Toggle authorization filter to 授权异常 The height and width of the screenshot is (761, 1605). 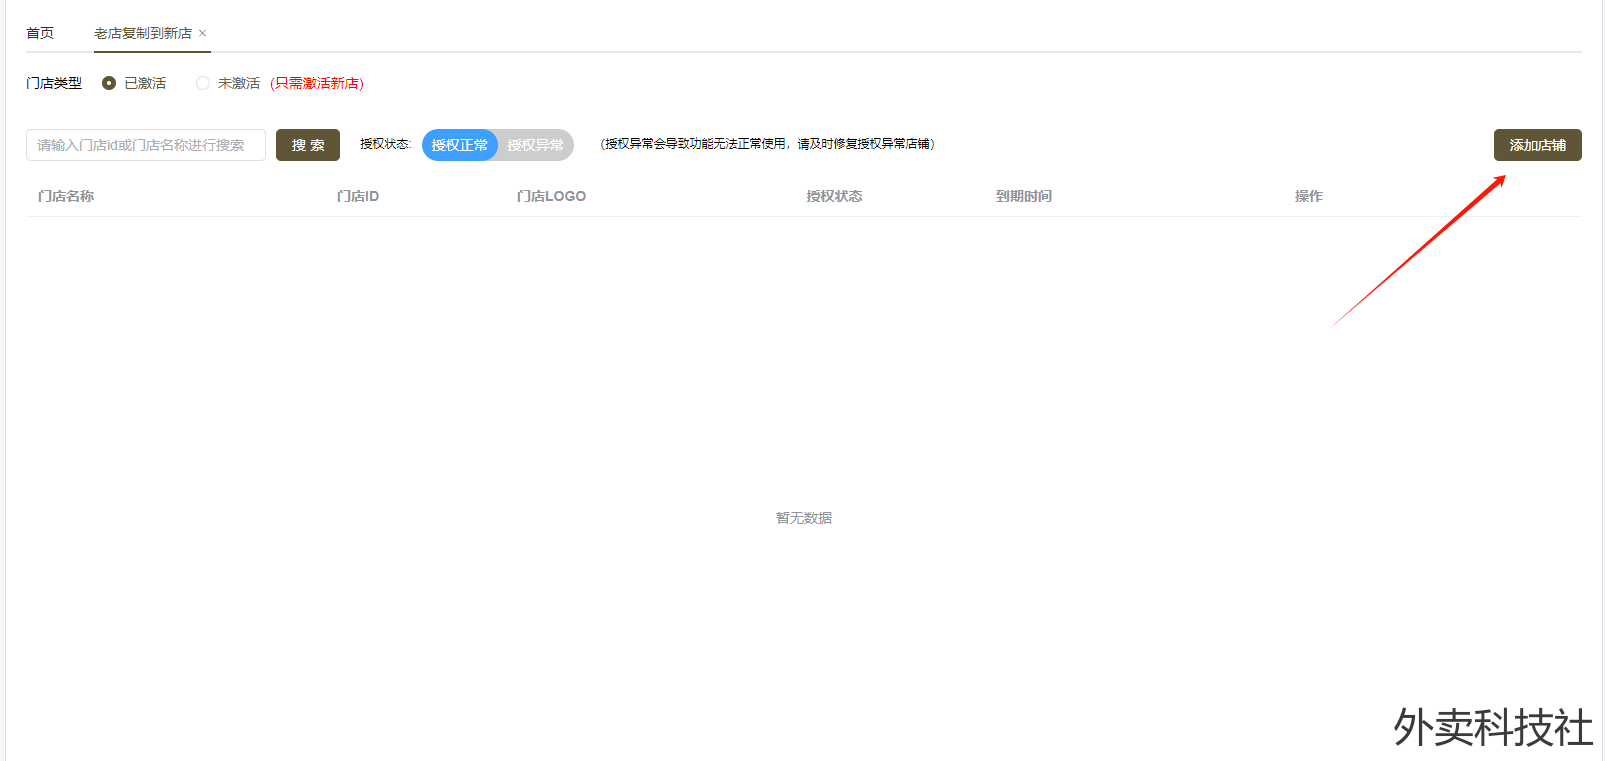click(536, 145)
